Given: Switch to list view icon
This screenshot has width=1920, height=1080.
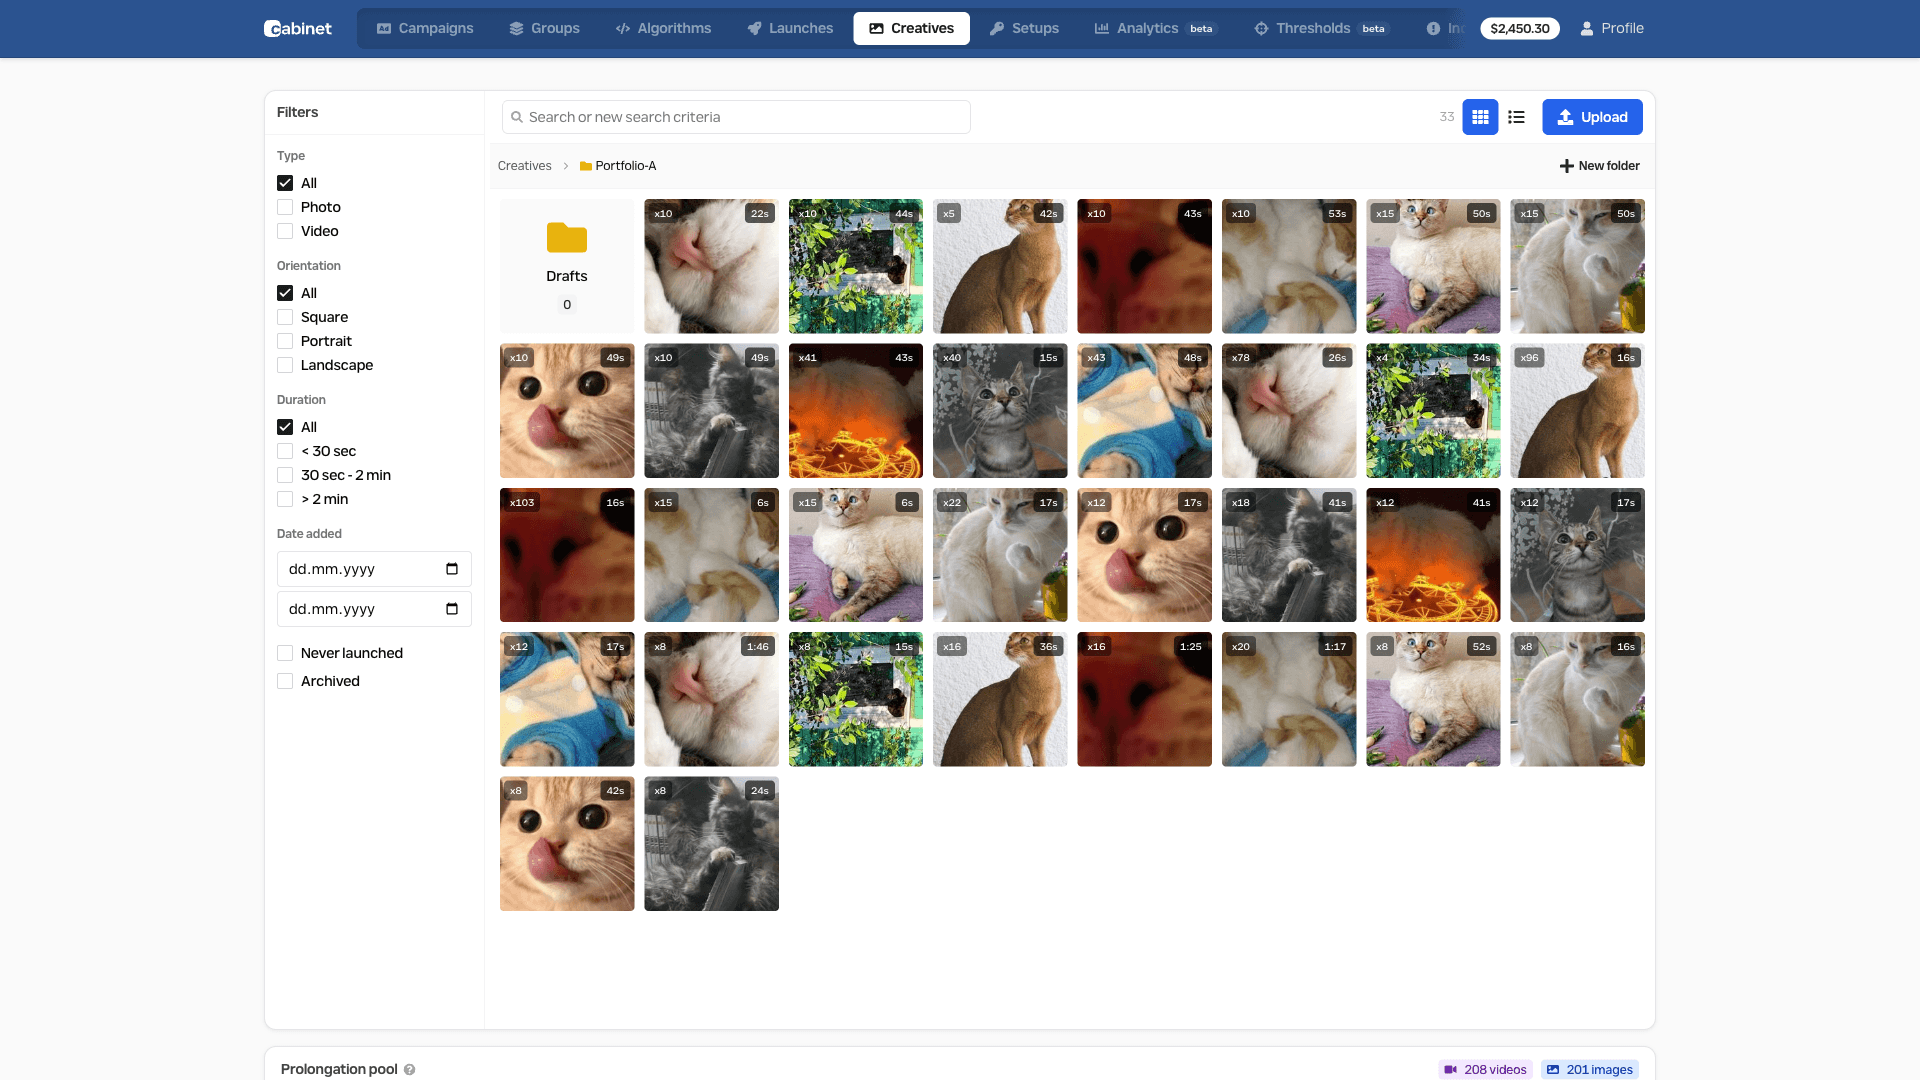Looking at the screenshot, I should (x=1516, y=117).
